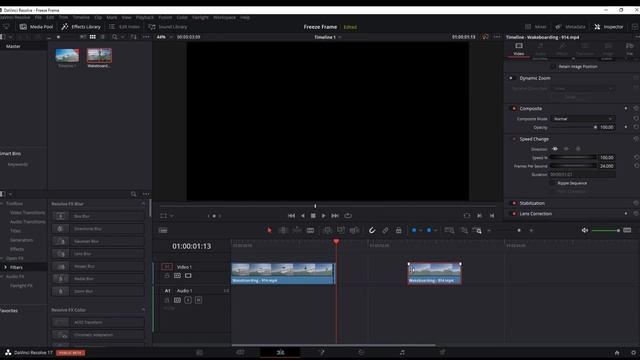Toggle the Composite section enable switch
Viewport: 640px width, 360px height.
click(513, 109)
